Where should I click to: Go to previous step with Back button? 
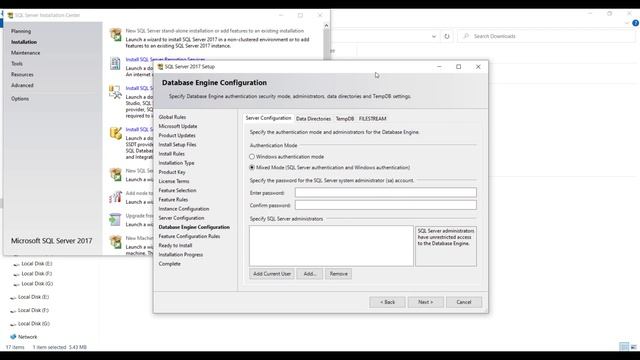point(387,302)
